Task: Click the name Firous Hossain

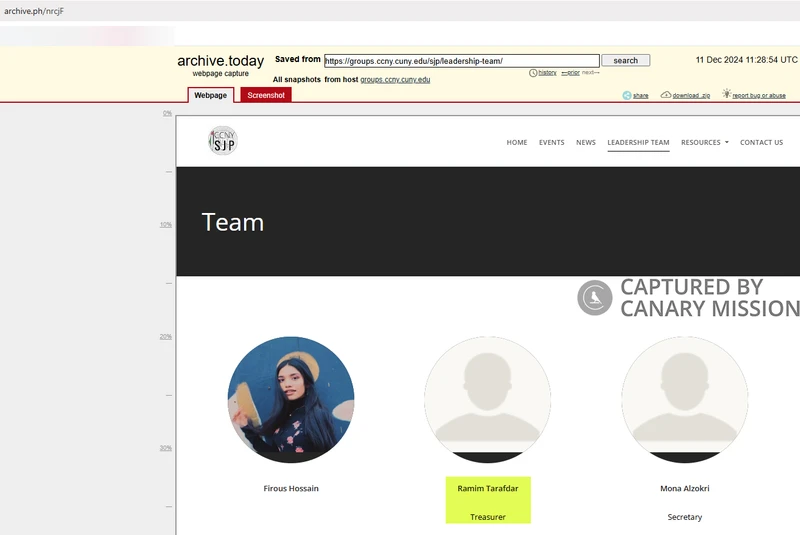Action: pyautogui.click(x=291, y=488)
